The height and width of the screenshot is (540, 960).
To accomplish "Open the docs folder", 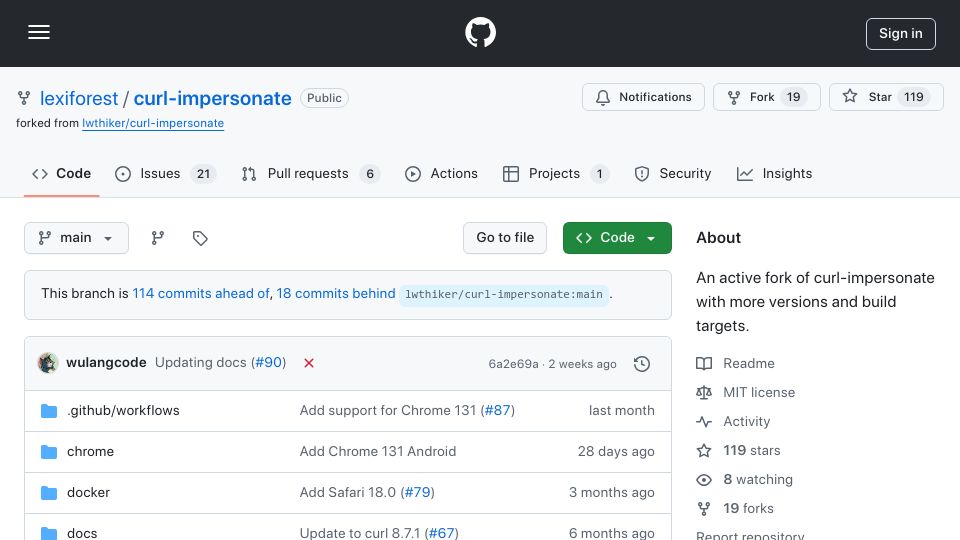I will pyautogui.click(x=82, y=533).
